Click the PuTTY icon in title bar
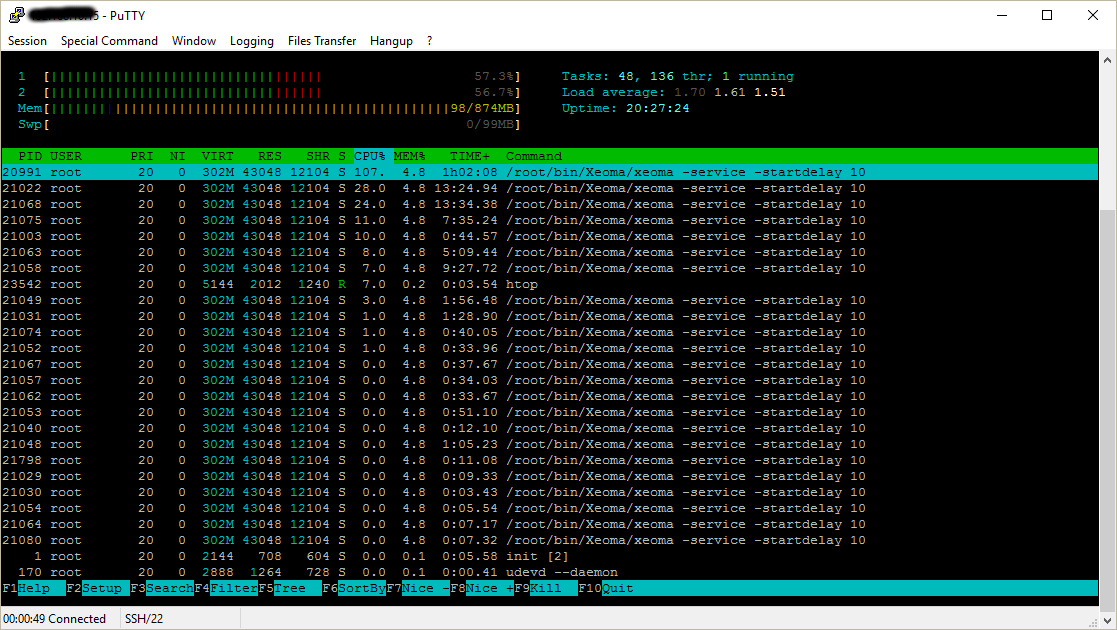The height and width of the screenshot is (630, 1117). 16,15
